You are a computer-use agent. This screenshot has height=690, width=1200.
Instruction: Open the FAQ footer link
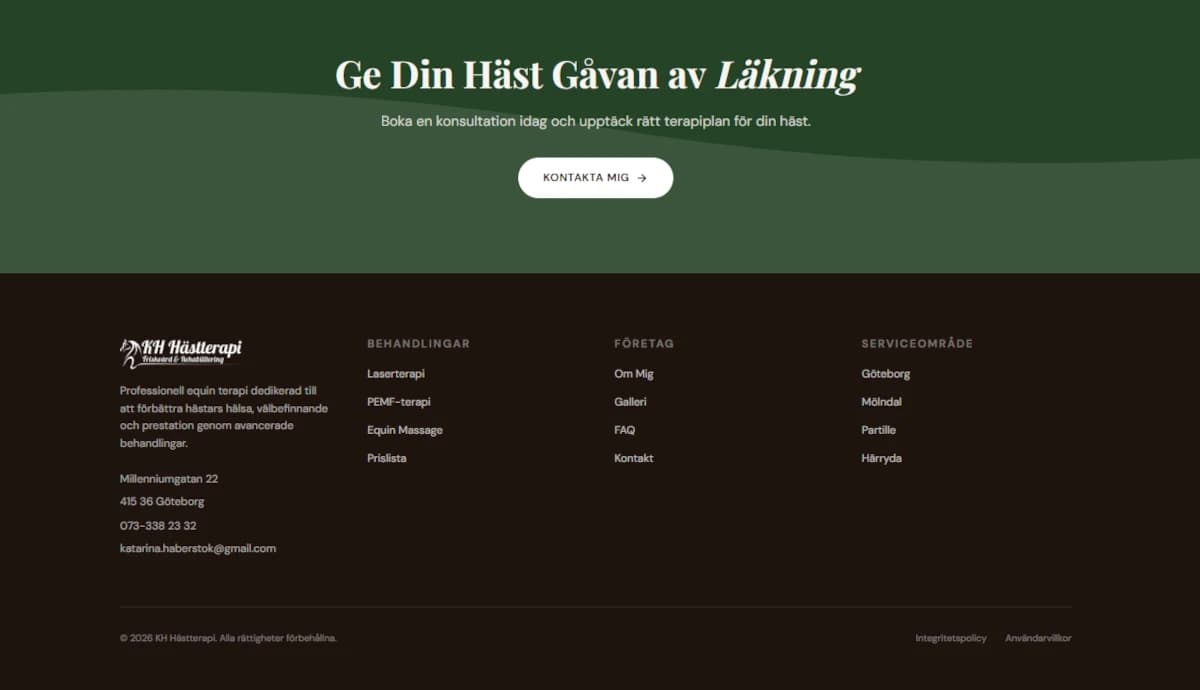[624, 430]
